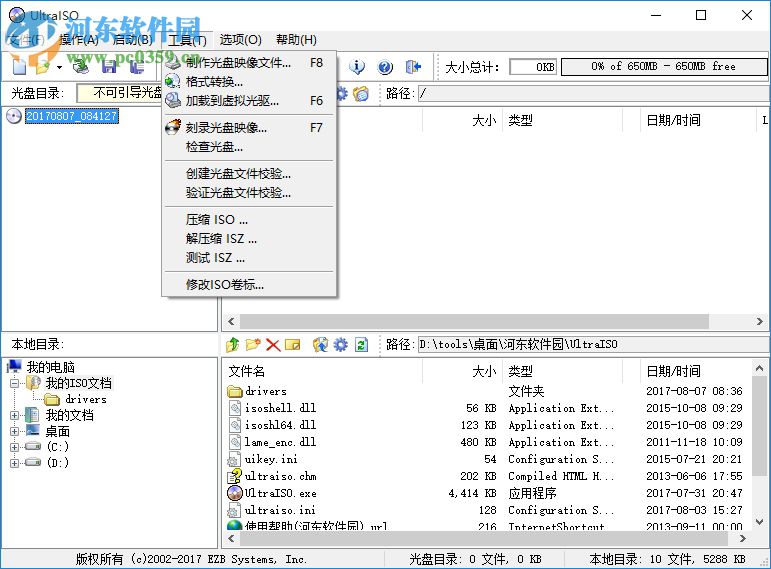The height and width of the screenshot is (569, 771).
Task: Select ultraiso.chm in the file list
Action: click(281, 476)
